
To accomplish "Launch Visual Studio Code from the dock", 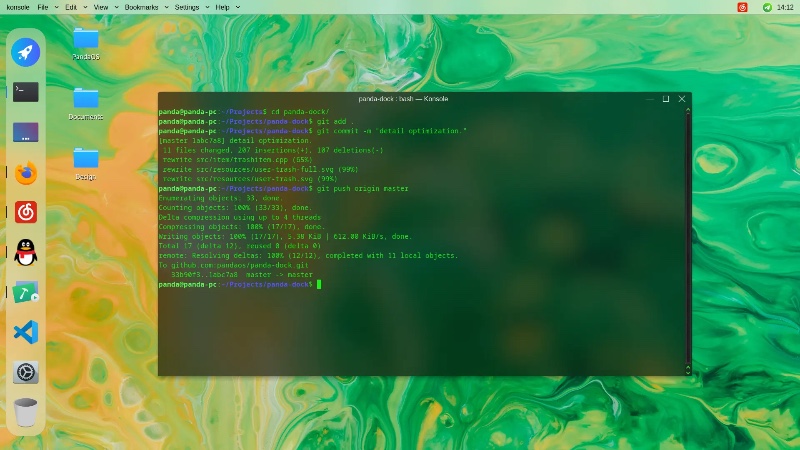I will pyautogui.click(x=26, y=333).
